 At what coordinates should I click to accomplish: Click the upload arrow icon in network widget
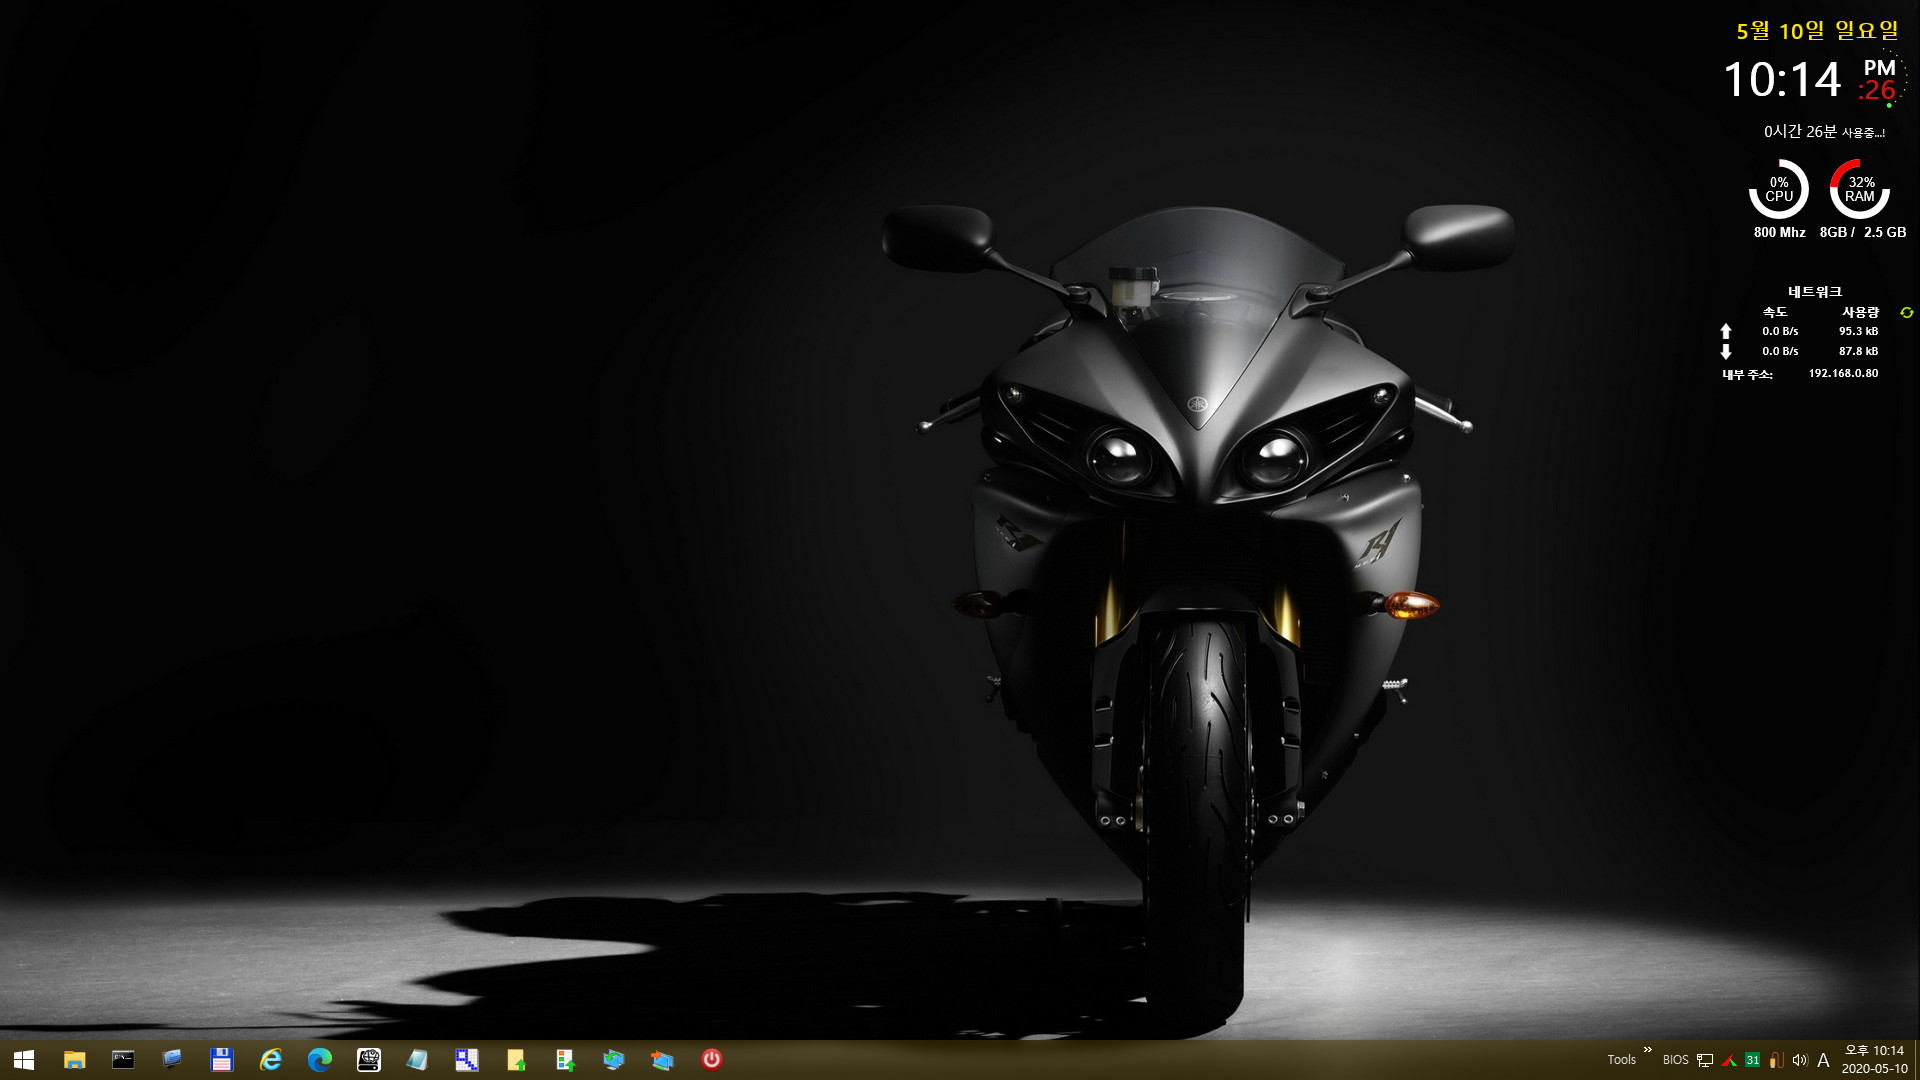click(1725, 331)
